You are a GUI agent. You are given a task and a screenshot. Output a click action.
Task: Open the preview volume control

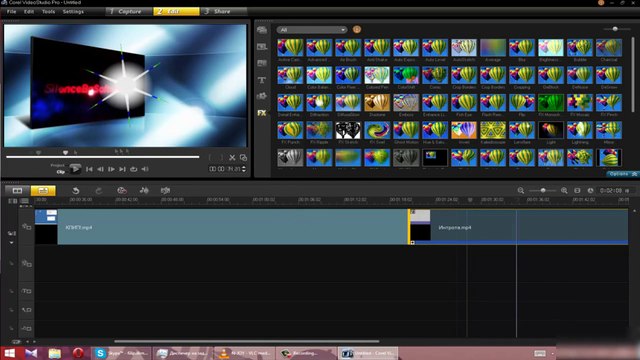(145, 169)
